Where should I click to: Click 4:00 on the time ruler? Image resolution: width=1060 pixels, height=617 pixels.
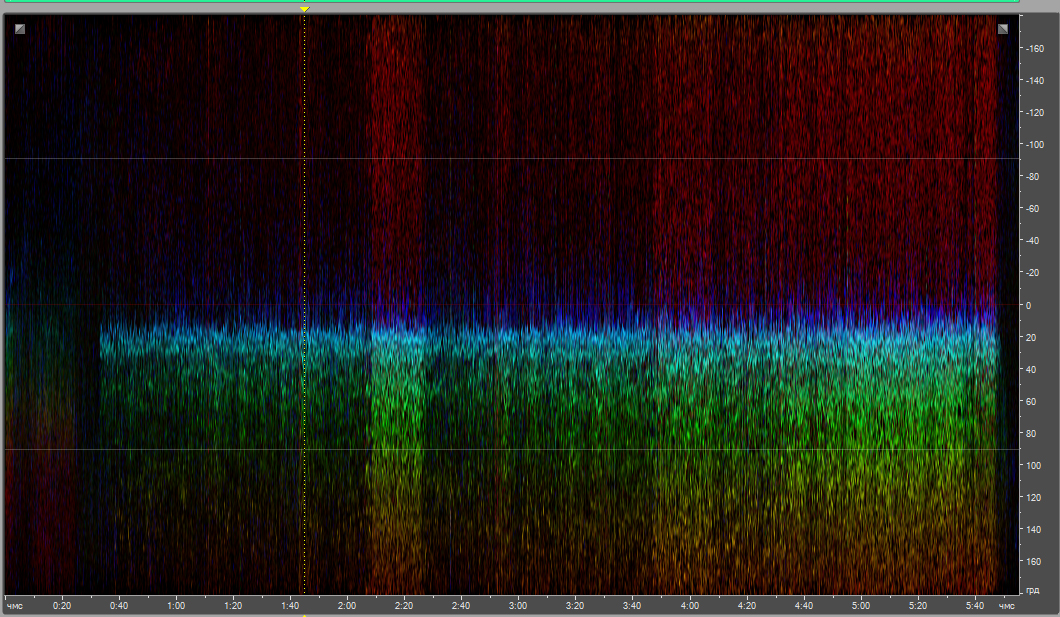(689, 606)
